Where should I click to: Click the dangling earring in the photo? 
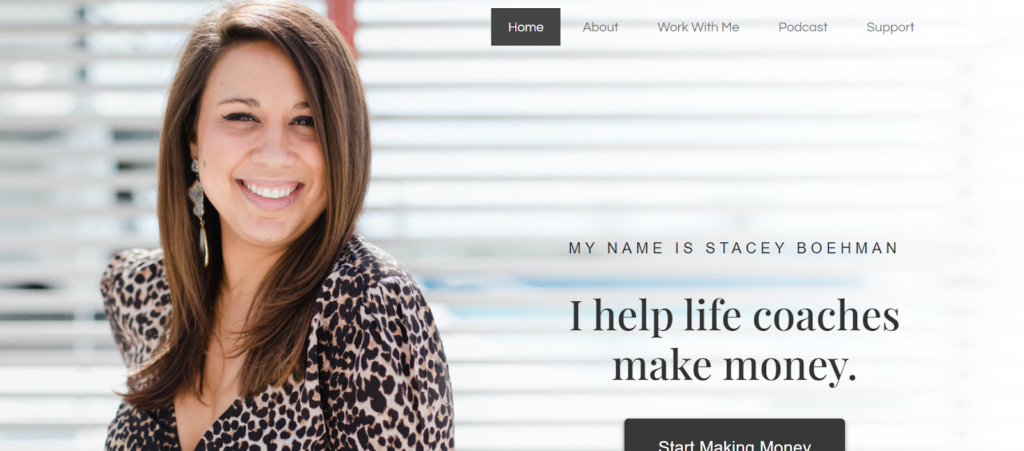coord(199,210)
